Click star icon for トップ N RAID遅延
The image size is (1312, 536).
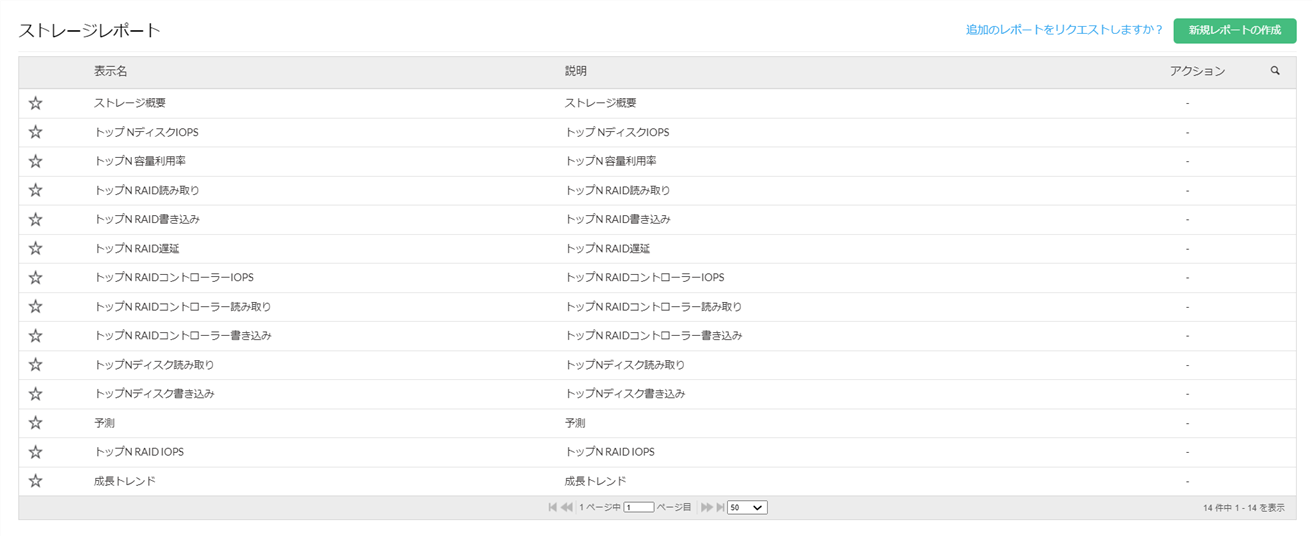point(35,248)
